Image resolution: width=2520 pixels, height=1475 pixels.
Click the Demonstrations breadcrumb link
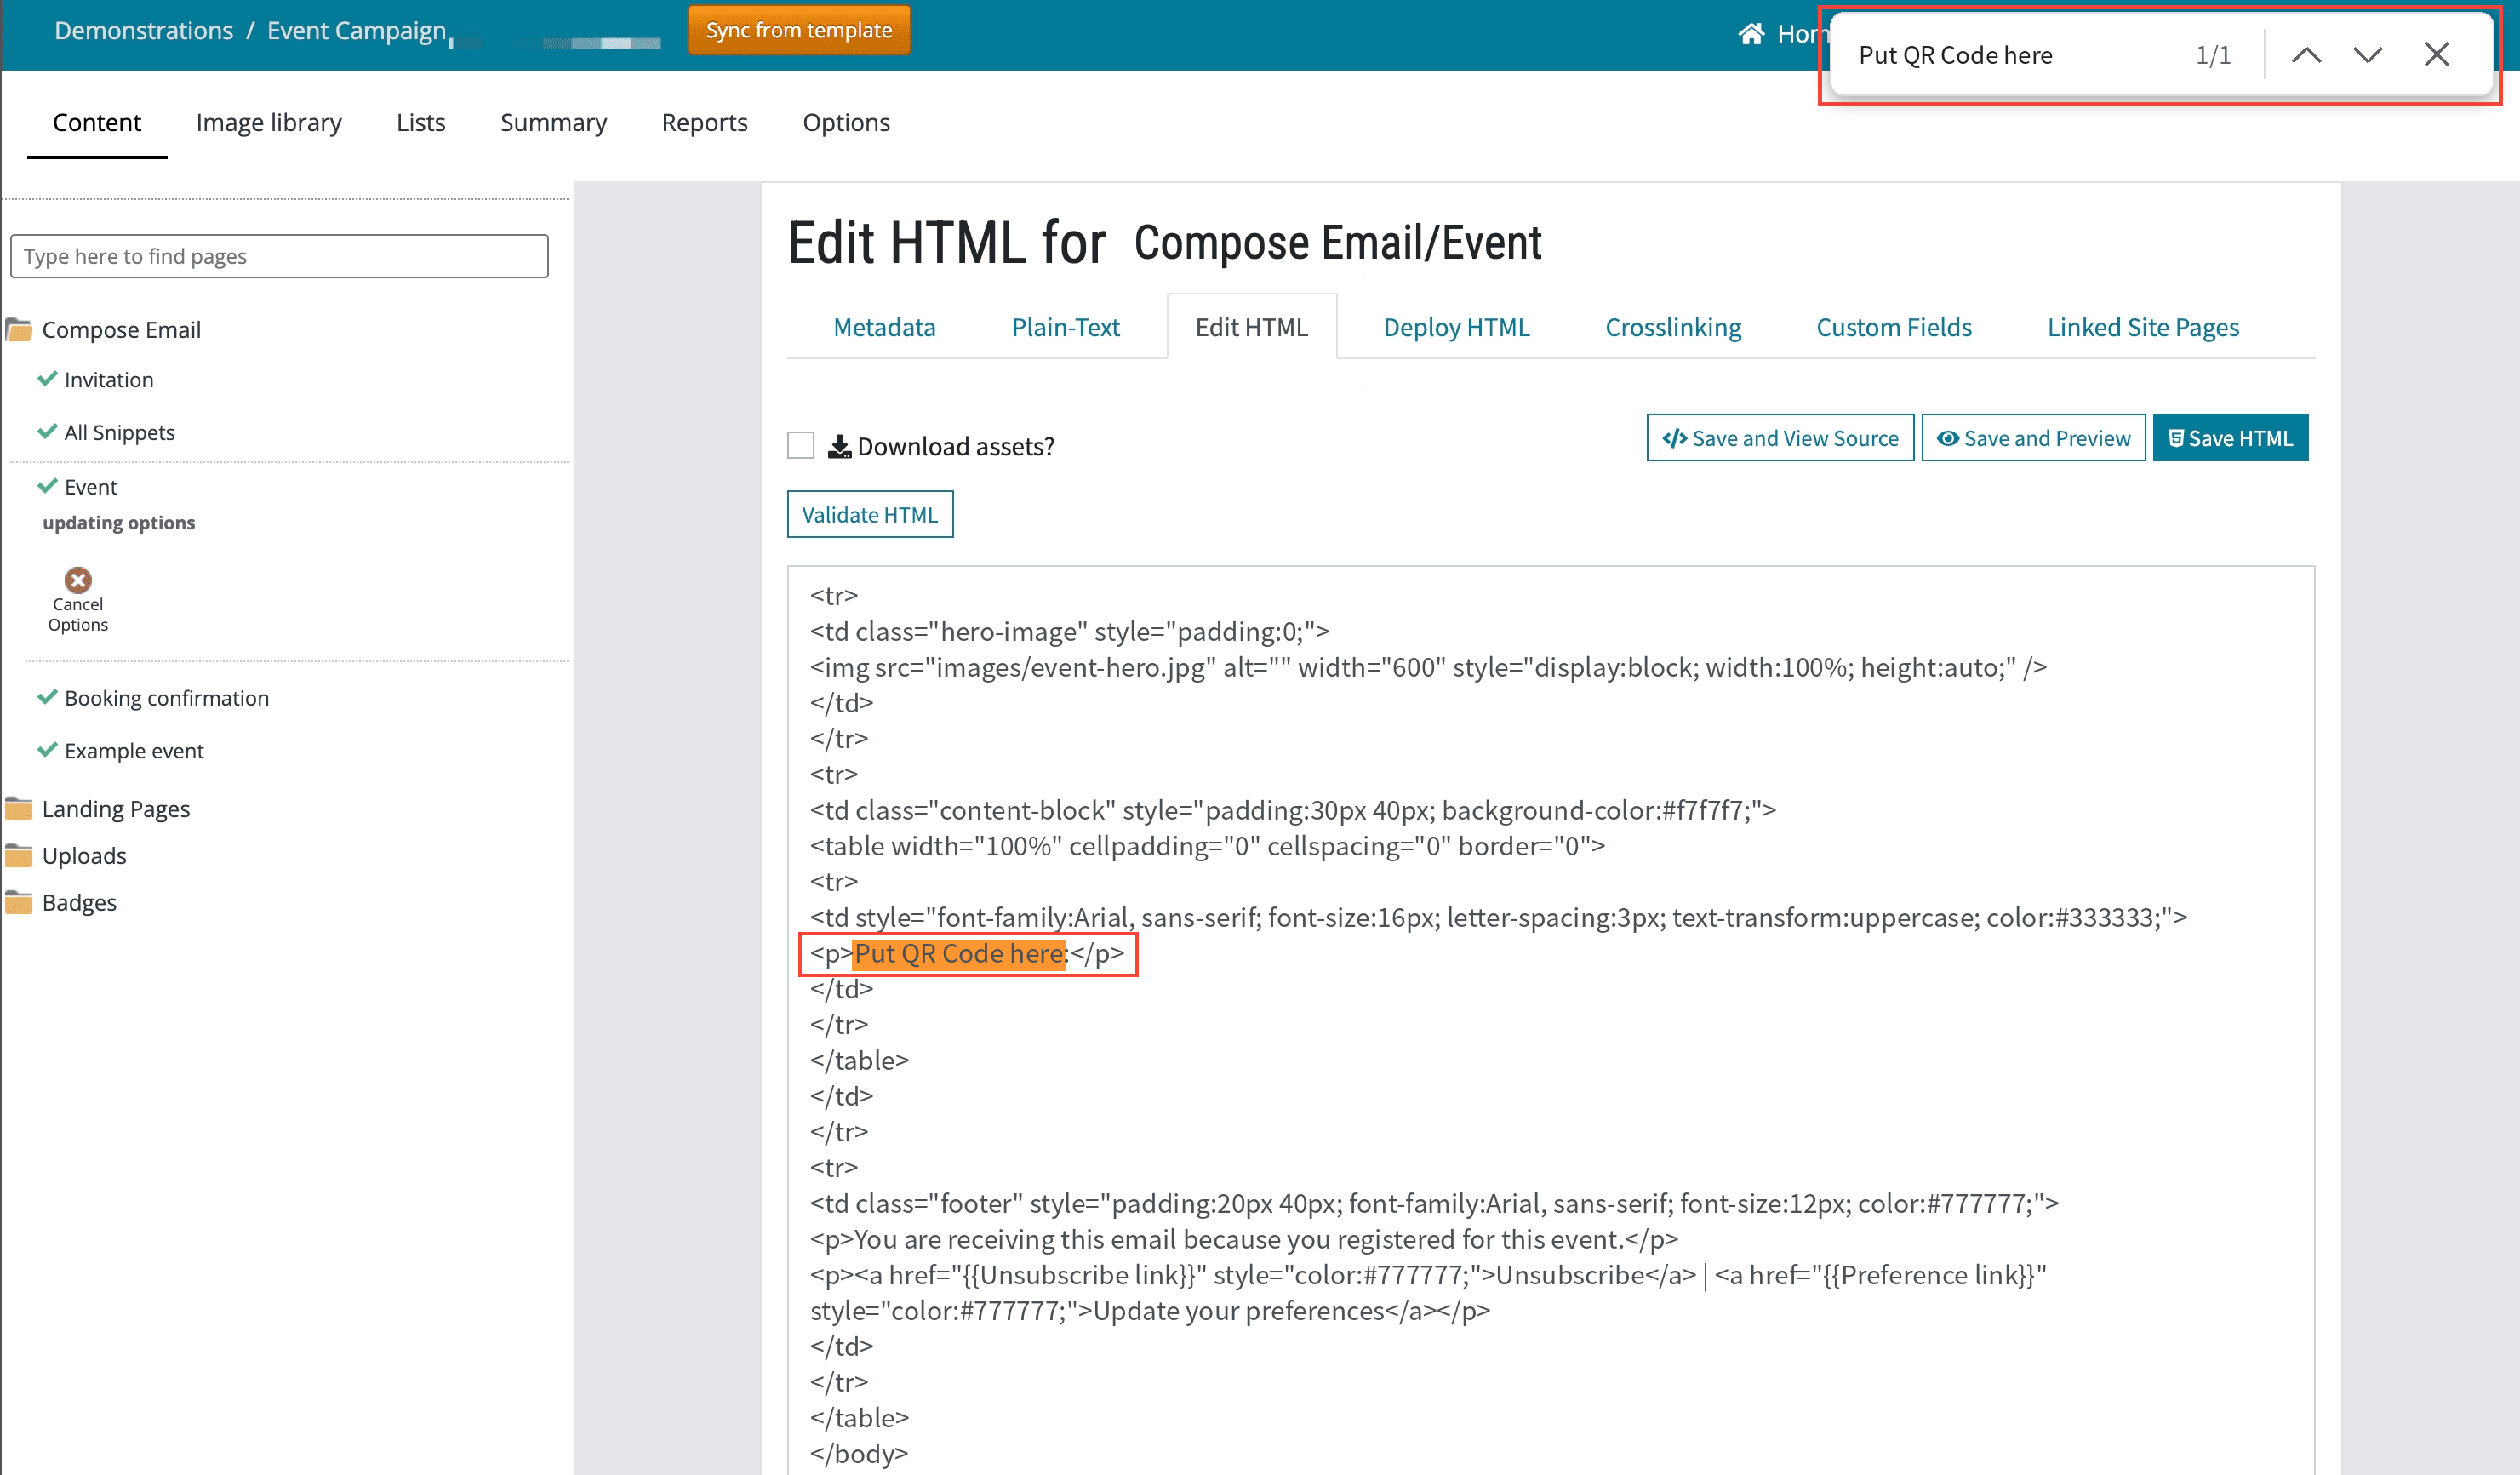(143, 30)
